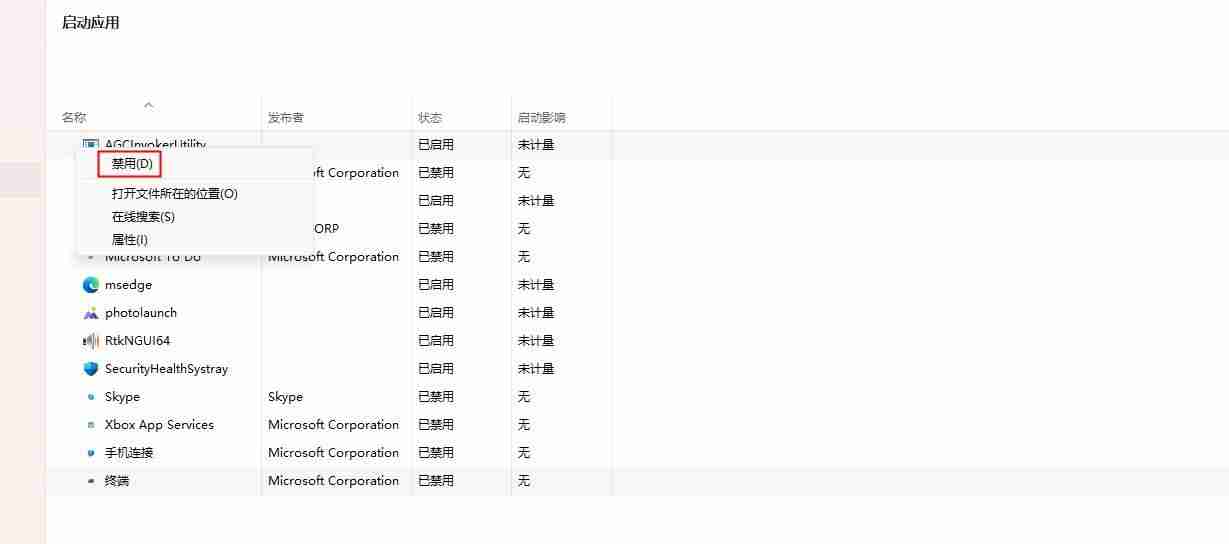Click the photolaunch app icon
The image size is (1229, 544).
click(x=91, y=313)
